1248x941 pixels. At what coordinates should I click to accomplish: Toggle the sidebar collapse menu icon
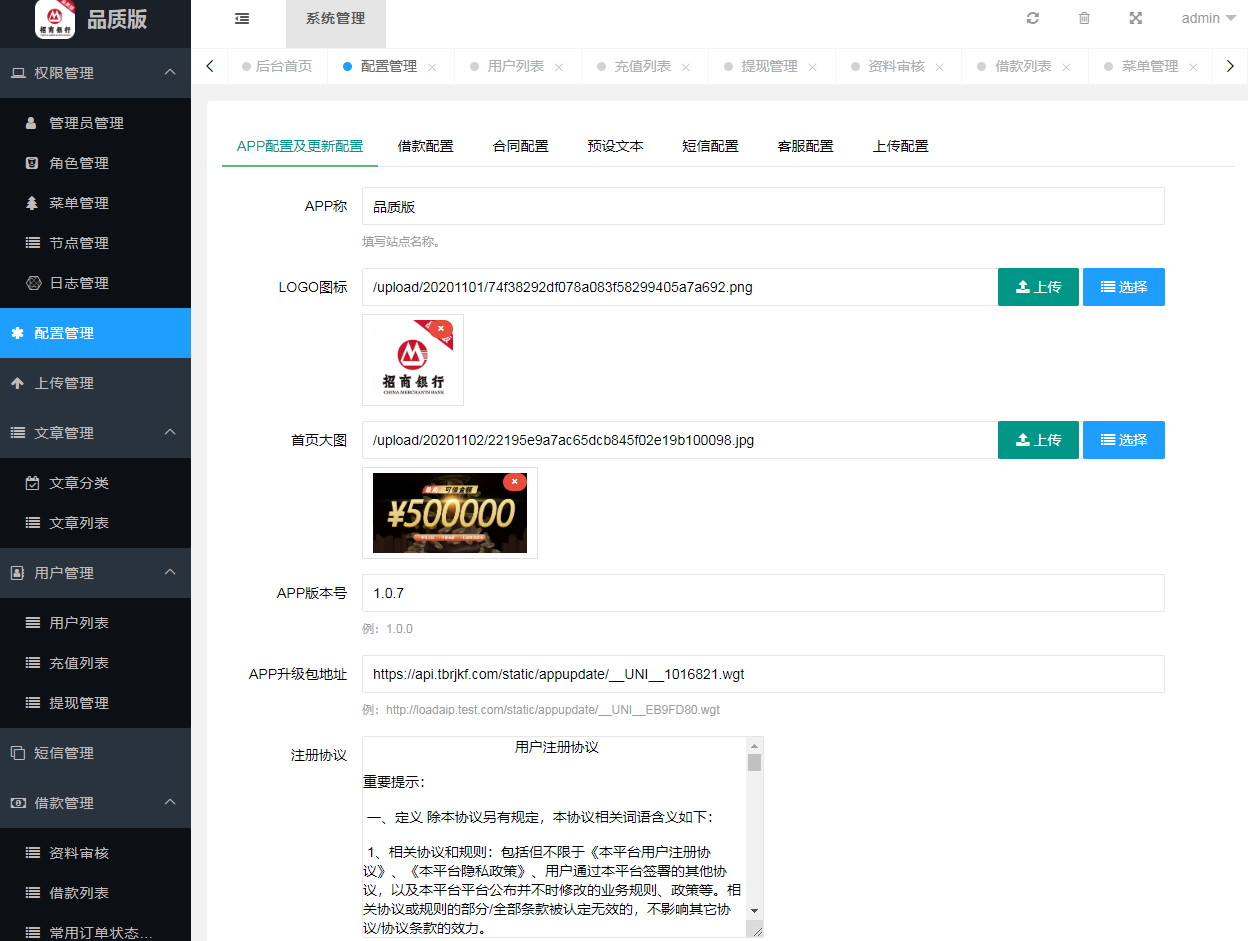click(242, 18)
